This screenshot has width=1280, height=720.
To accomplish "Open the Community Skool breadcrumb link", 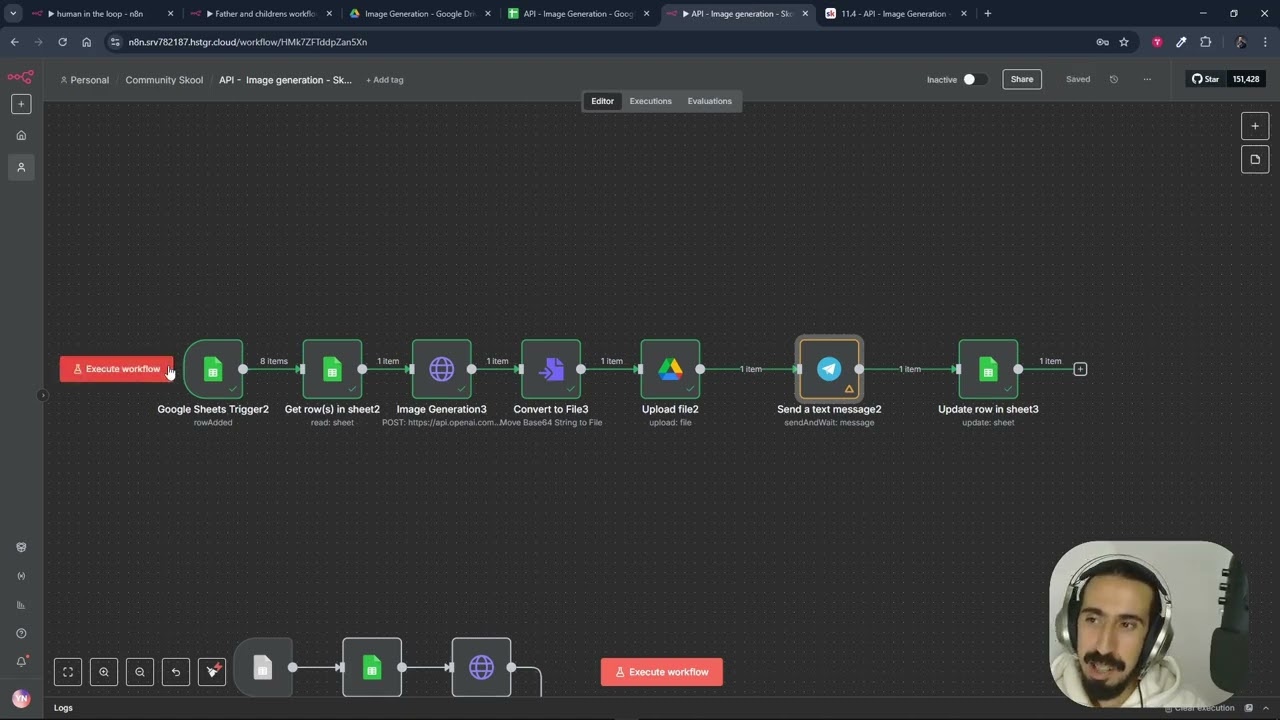I will tap(164, 80).
